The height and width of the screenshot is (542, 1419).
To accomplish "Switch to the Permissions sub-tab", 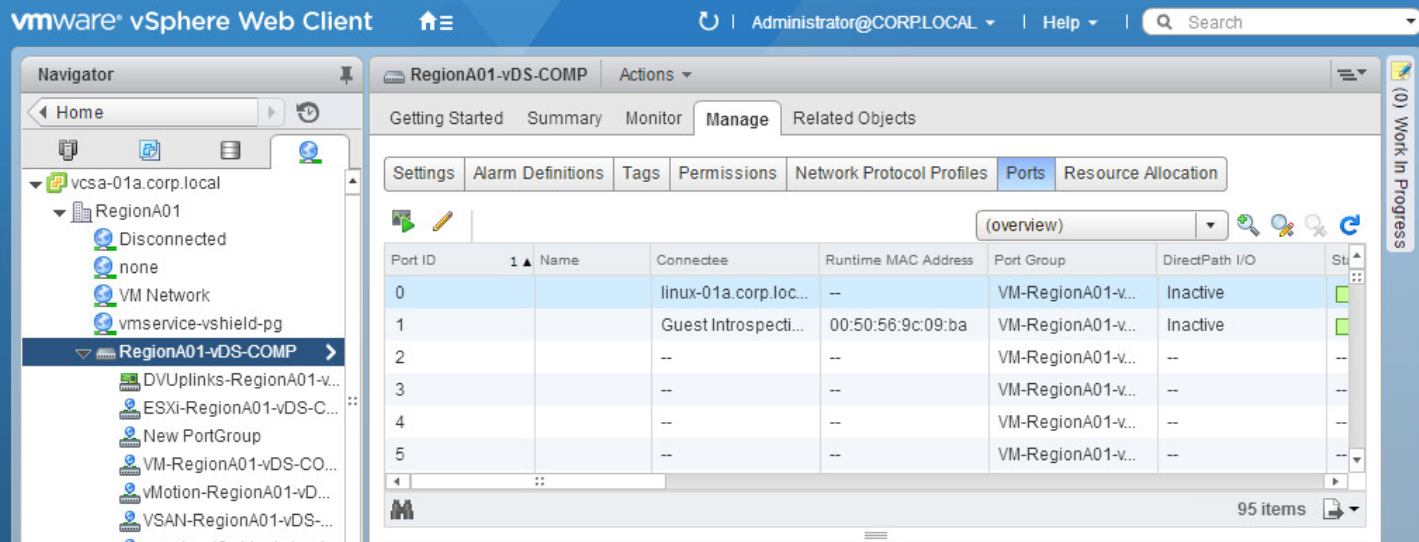I will pyautogui.click(x=728, y=173).
